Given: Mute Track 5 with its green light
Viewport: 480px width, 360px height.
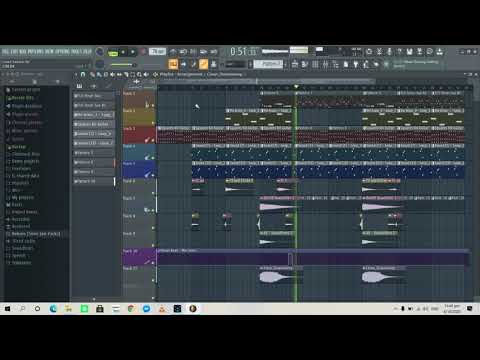Looking at the screenshot, I should point(153,175).
